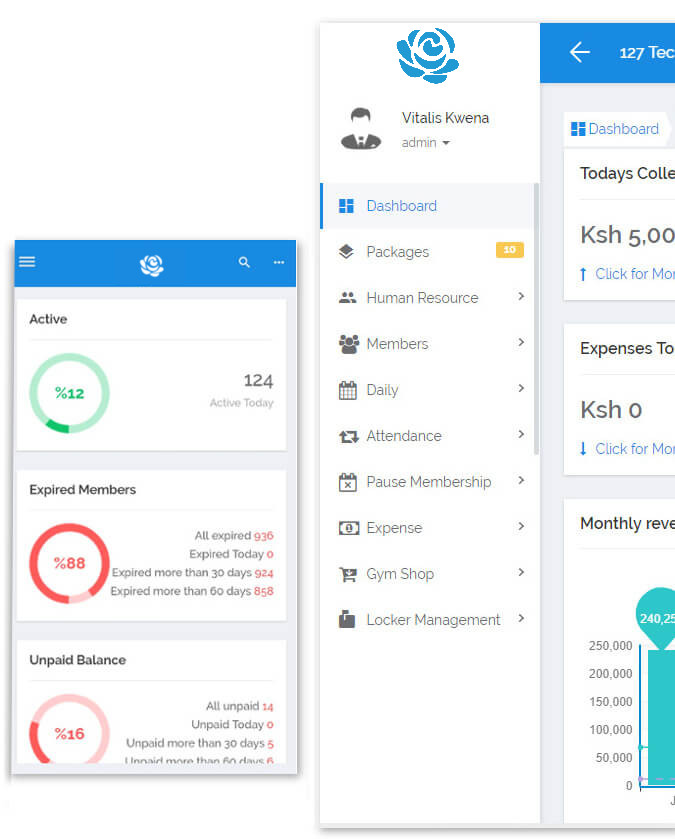Open Attendance menu item
This screenshot has width=675, height=839.
pyautogui.click(x=427, y=436)
